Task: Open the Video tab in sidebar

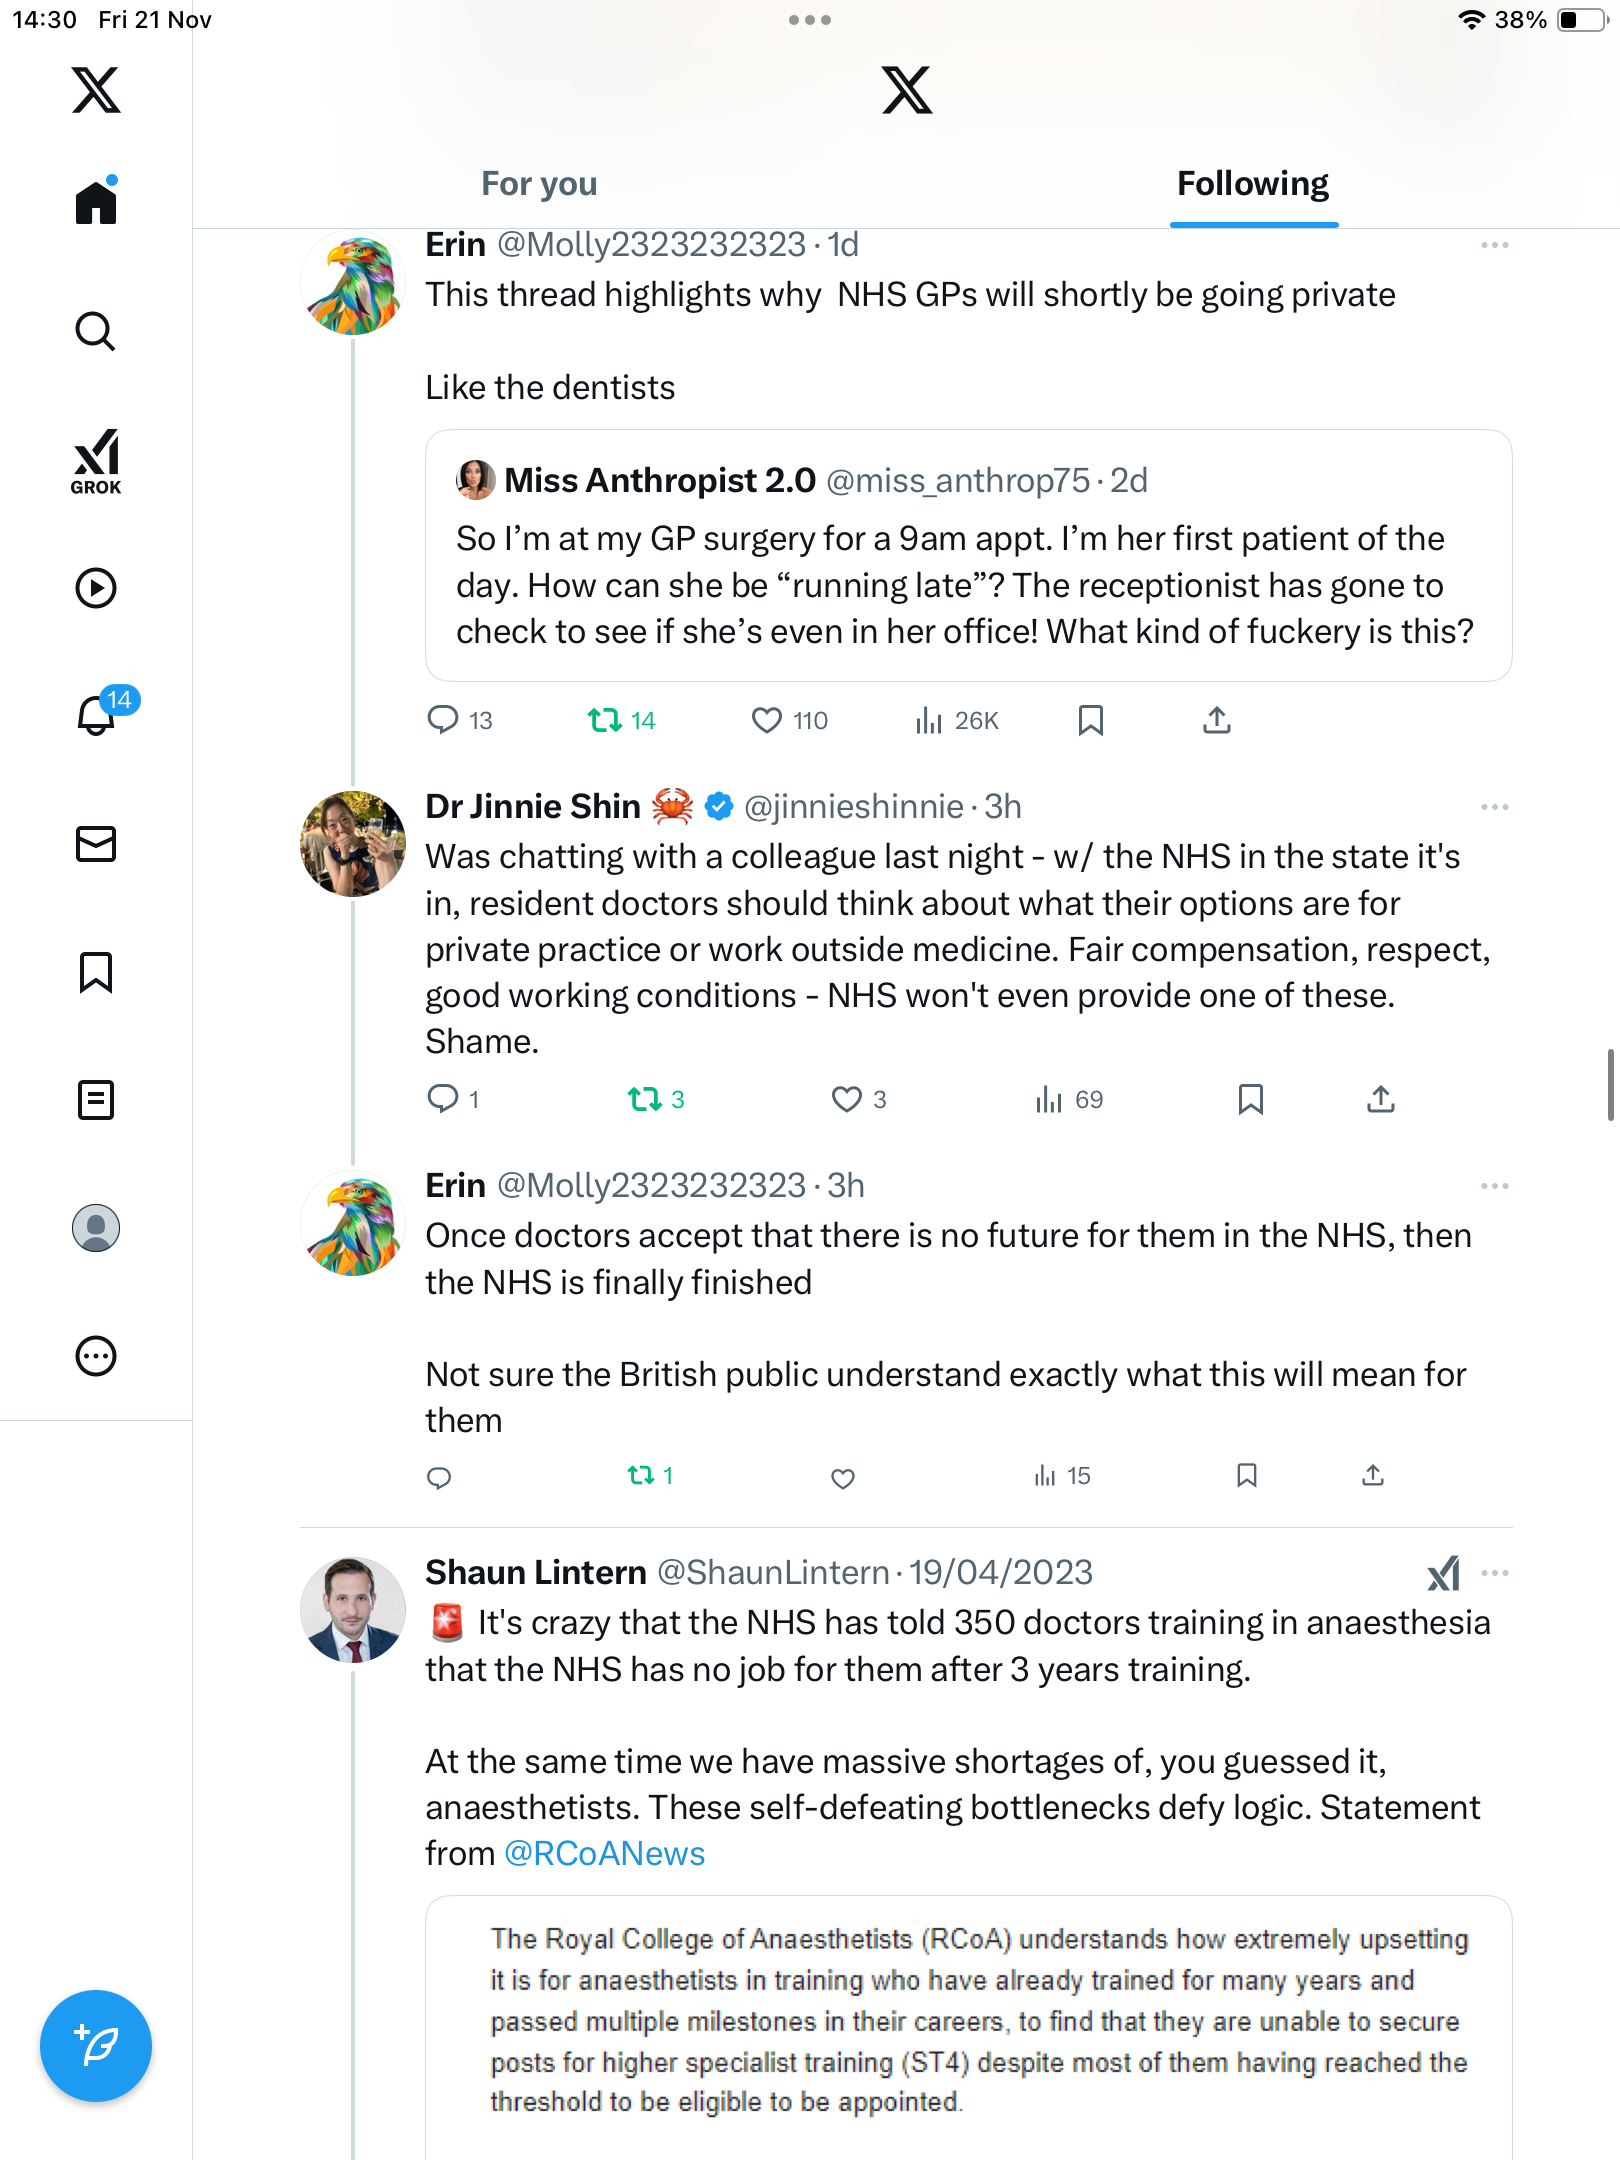Action: (96, 588)
